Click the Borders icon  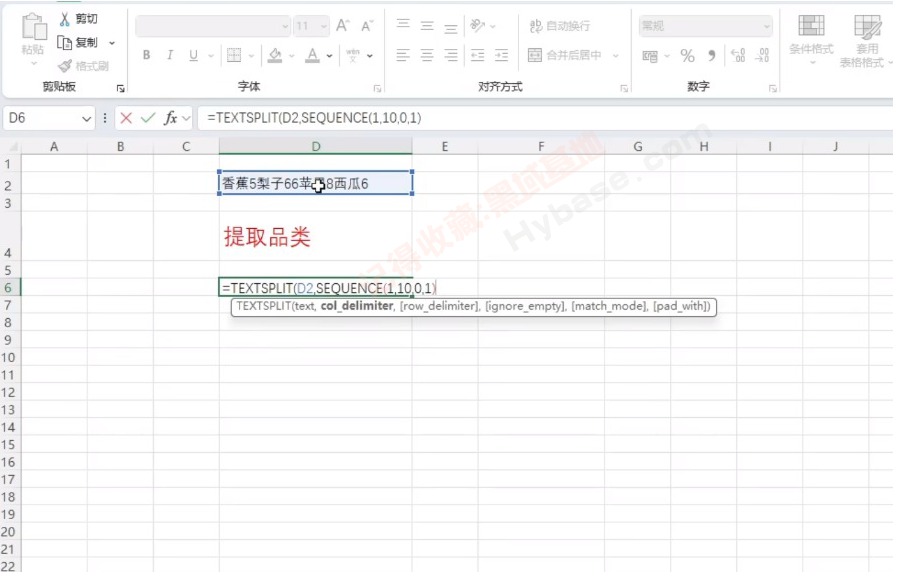click(234, 55)
